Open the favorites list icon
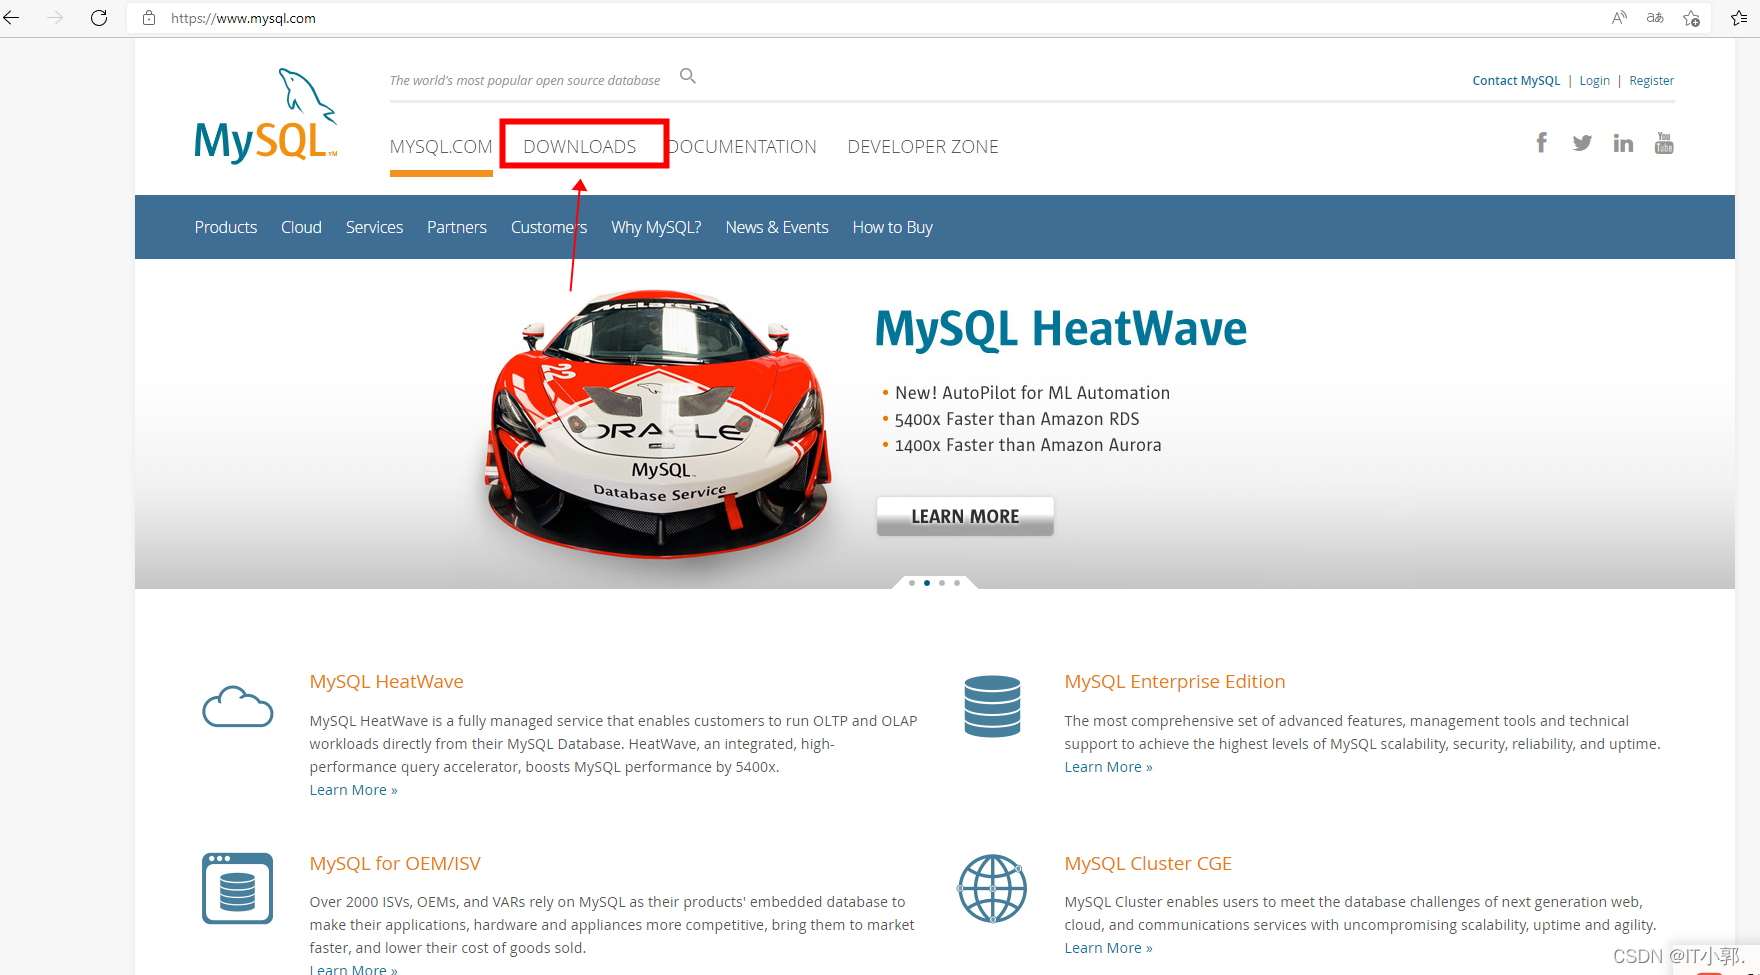This screenshot has width=1760, height=975. click(x=1739, y=18)
